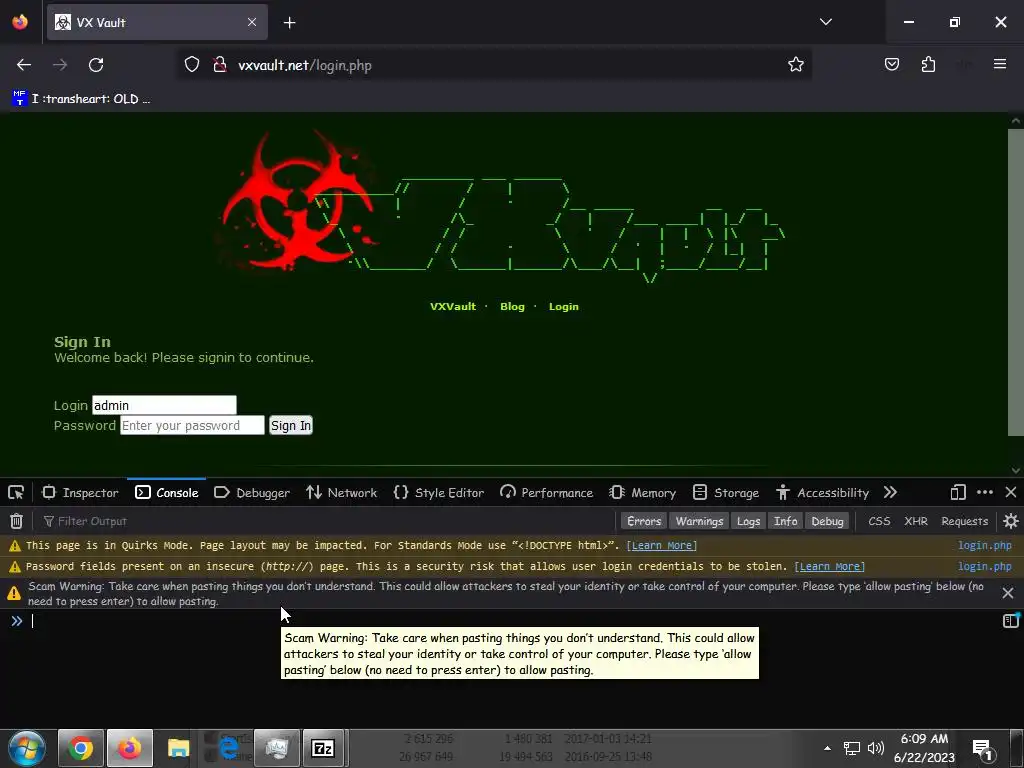Open the Windows Start button
The width and height of the screenshot is (1024, 768).
27,748
